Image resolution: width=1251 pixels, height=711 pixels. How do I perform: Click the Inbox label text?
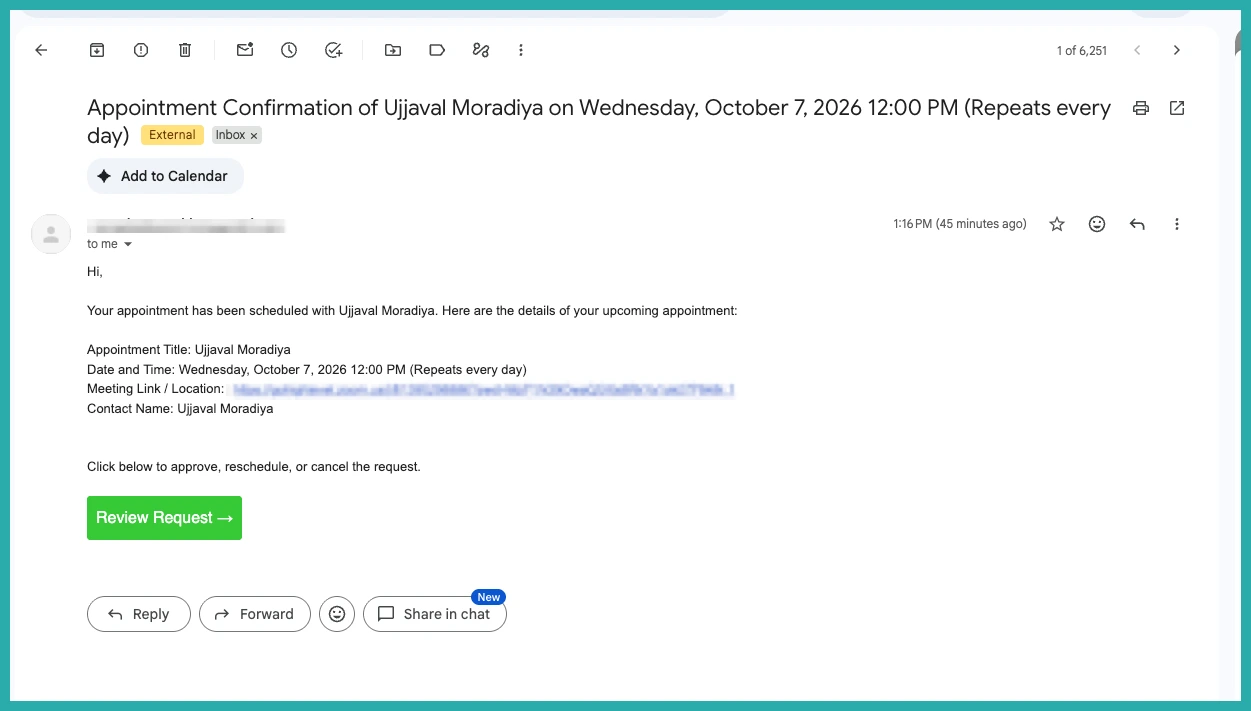click(230, 135)
